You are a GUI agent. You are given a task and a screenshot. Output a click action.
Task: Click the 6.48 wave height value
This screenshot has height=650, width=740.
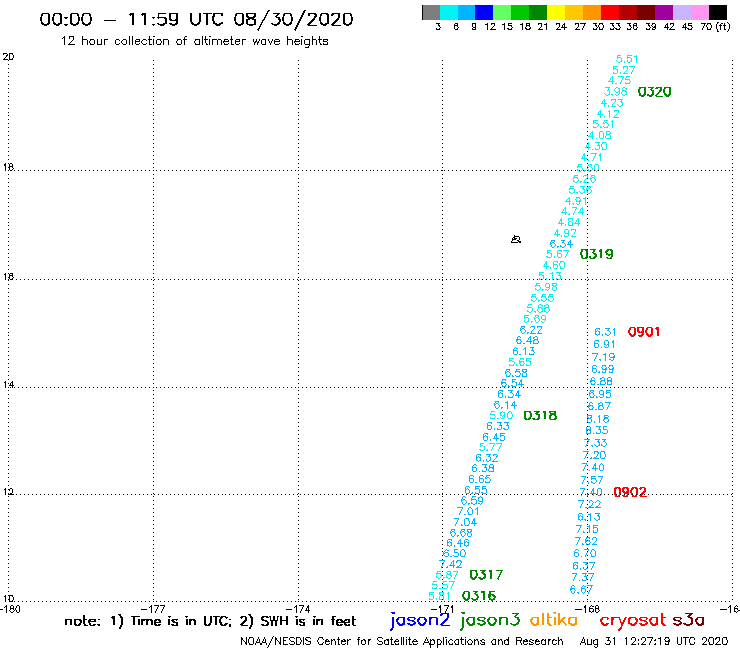pos(527,340)
